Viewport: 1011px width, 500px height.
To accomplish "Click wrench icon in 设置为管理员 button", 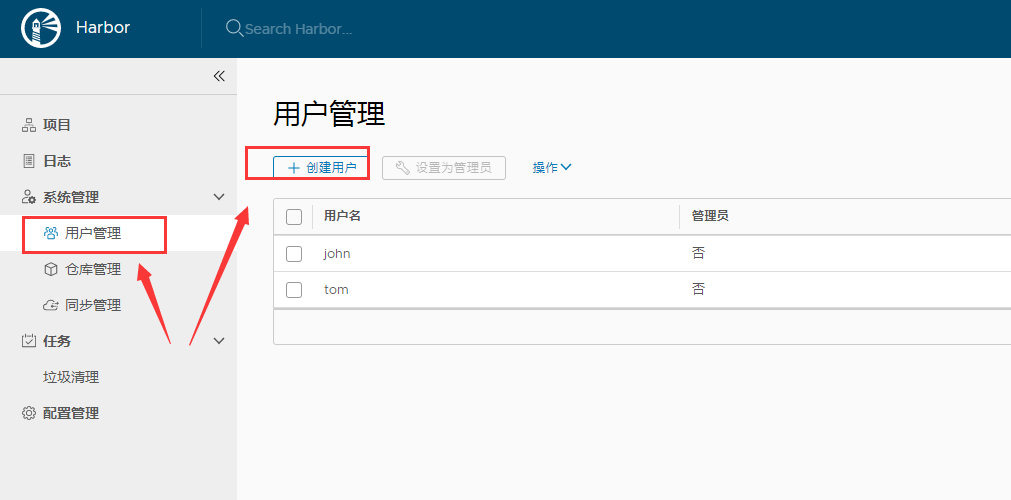I will click(x=402, y=168).
